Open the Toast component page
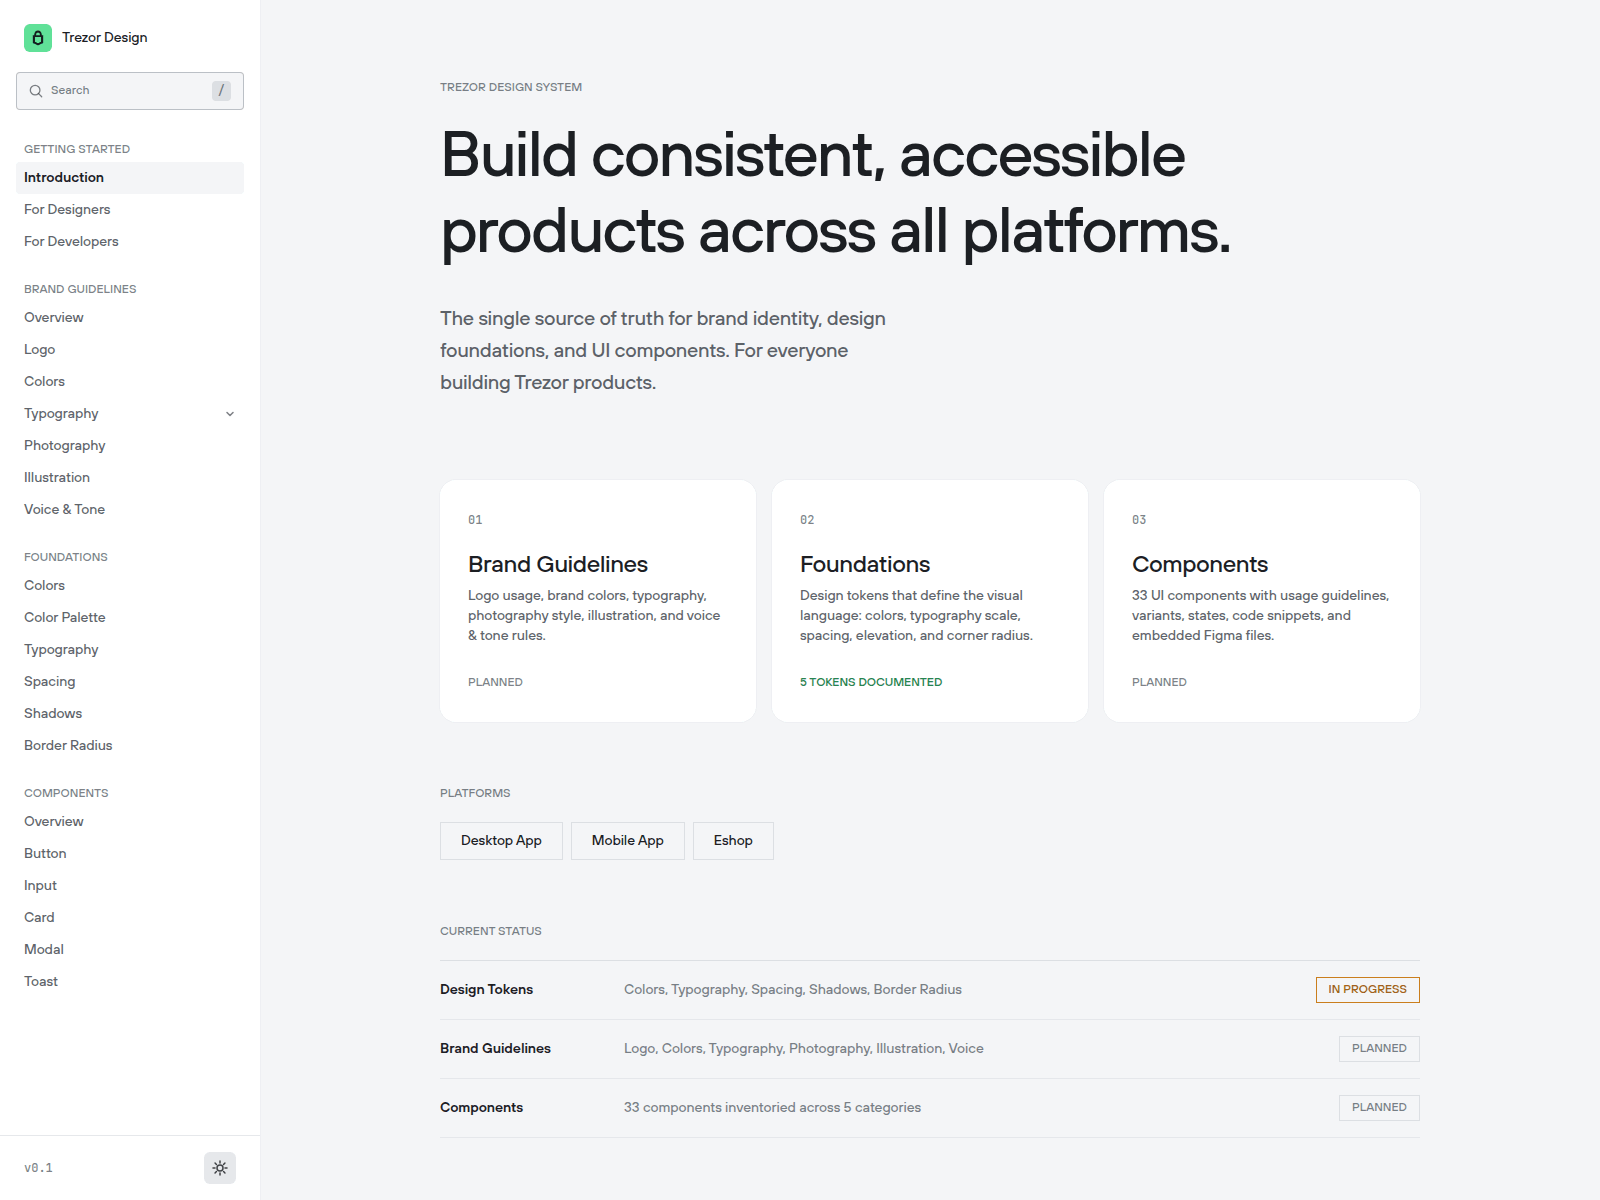 tap(41, 982)
